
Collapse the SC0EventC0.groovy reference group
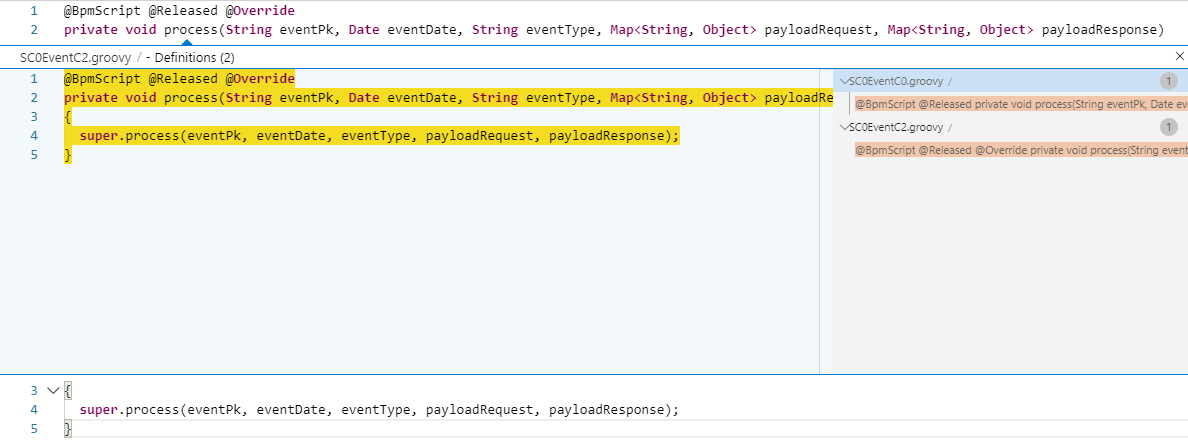pos(843,81)
